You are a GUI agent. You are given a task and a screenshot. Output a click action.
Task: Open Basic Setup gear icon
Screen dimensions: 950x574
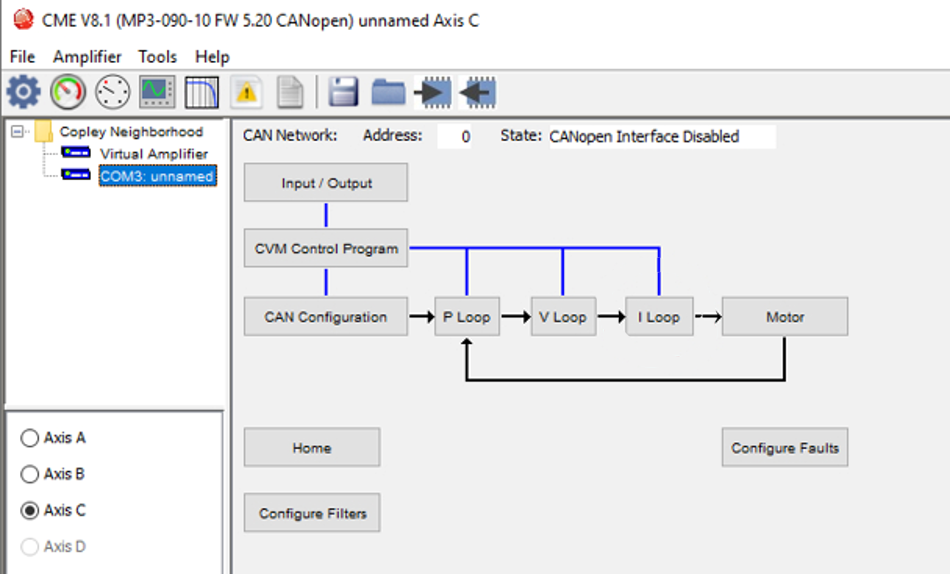click(x=24, y=92)
